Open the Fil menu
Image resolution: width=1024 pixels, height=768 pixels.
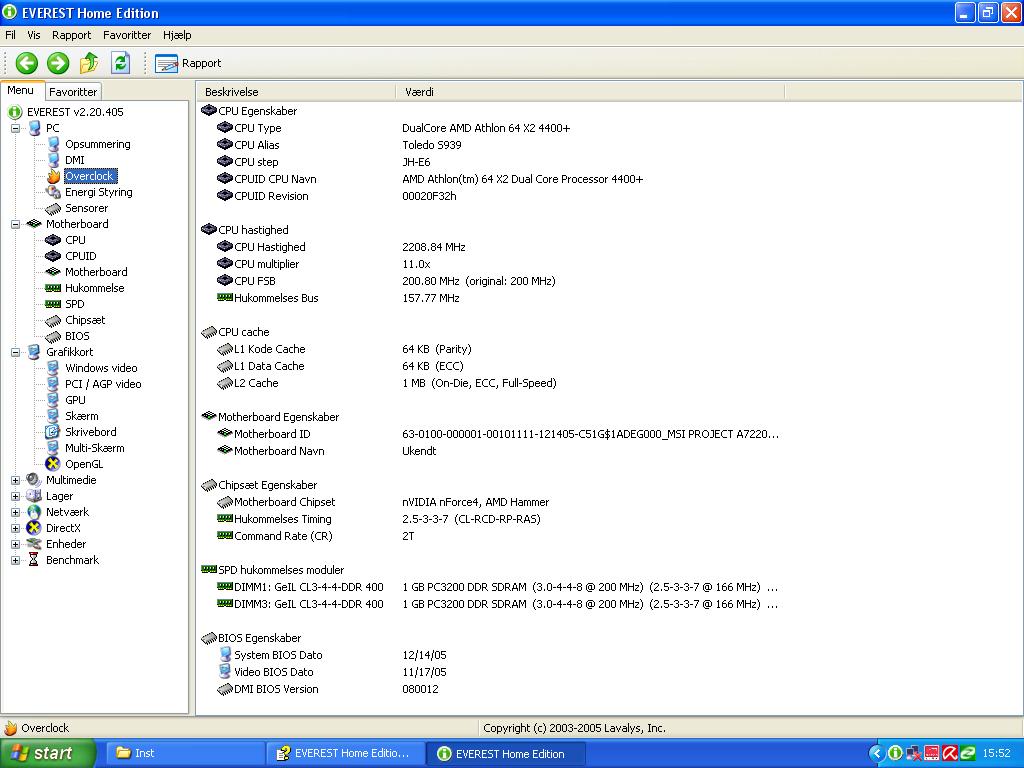tap(10, 35)
